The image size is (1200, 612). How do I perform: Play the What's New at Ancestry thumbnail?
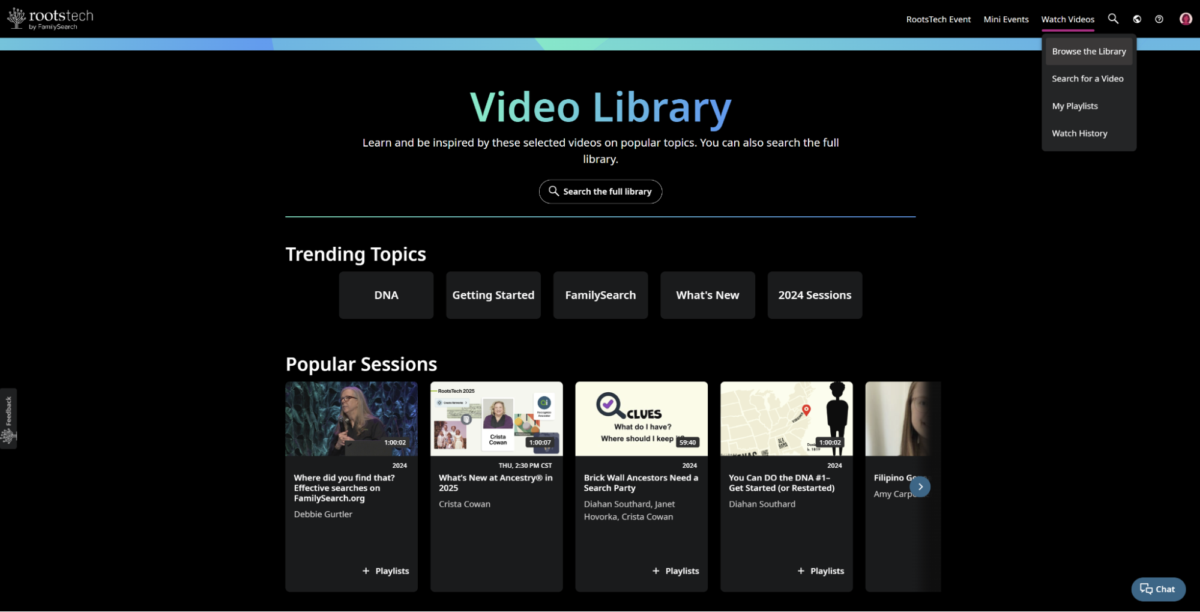496,418
